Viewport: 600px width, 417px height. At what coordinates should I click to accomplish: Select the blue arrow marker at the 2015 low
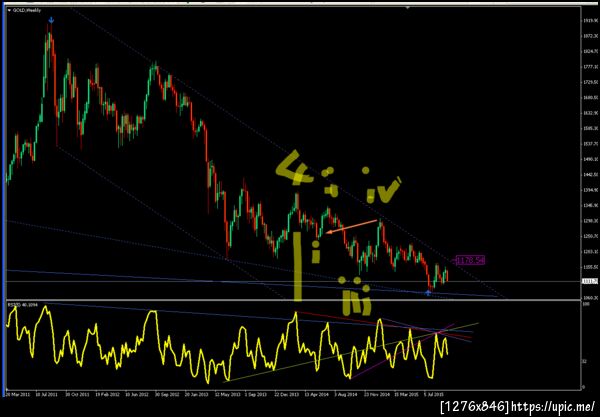(x=428, y=293)
